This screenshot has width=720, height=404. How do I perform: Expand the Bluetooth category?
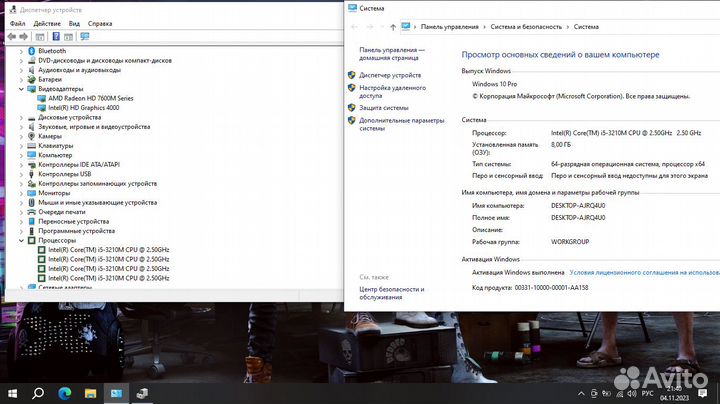point(21,51)
